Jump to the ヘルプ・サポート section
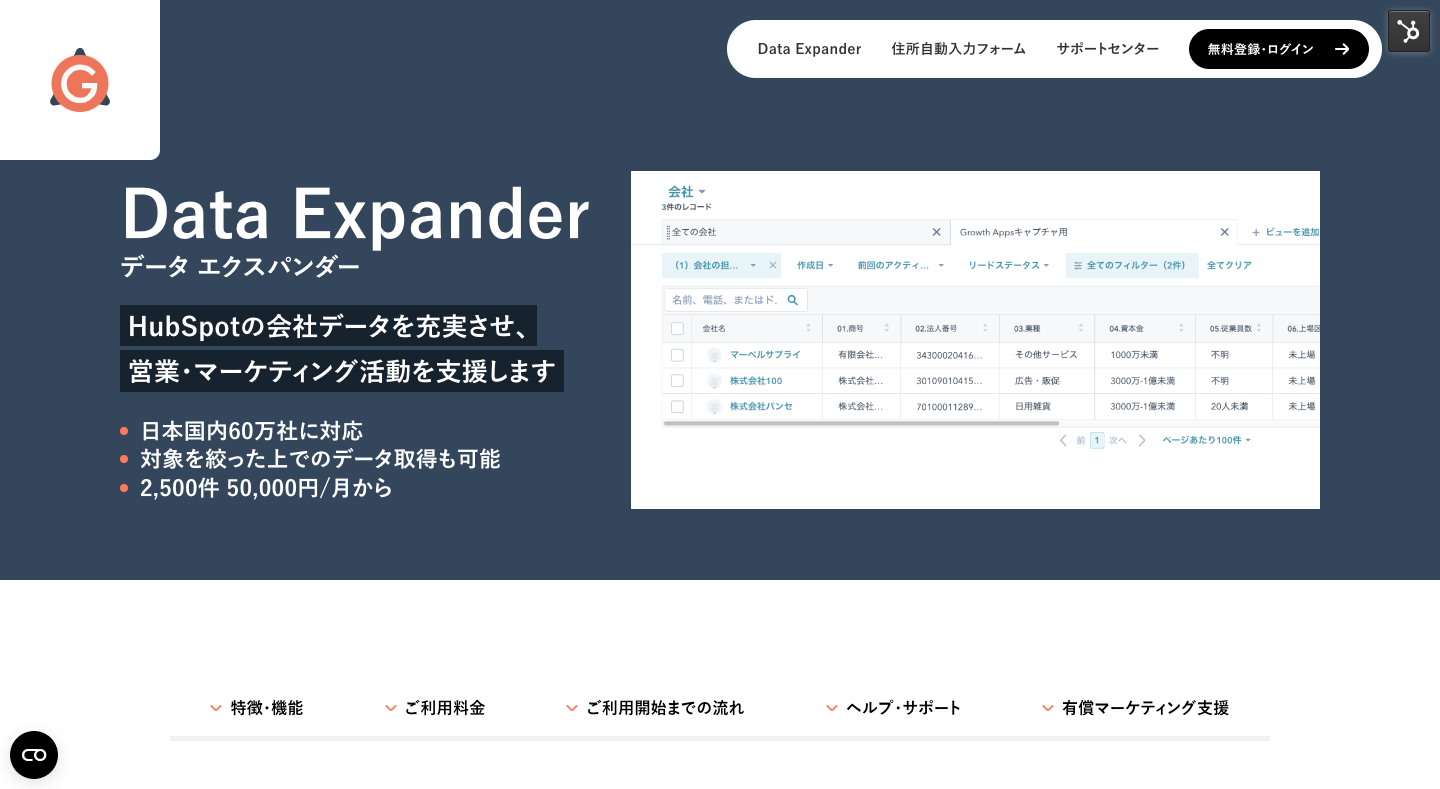This screenshot has width=1440, height=789. (x=893, y=708)
